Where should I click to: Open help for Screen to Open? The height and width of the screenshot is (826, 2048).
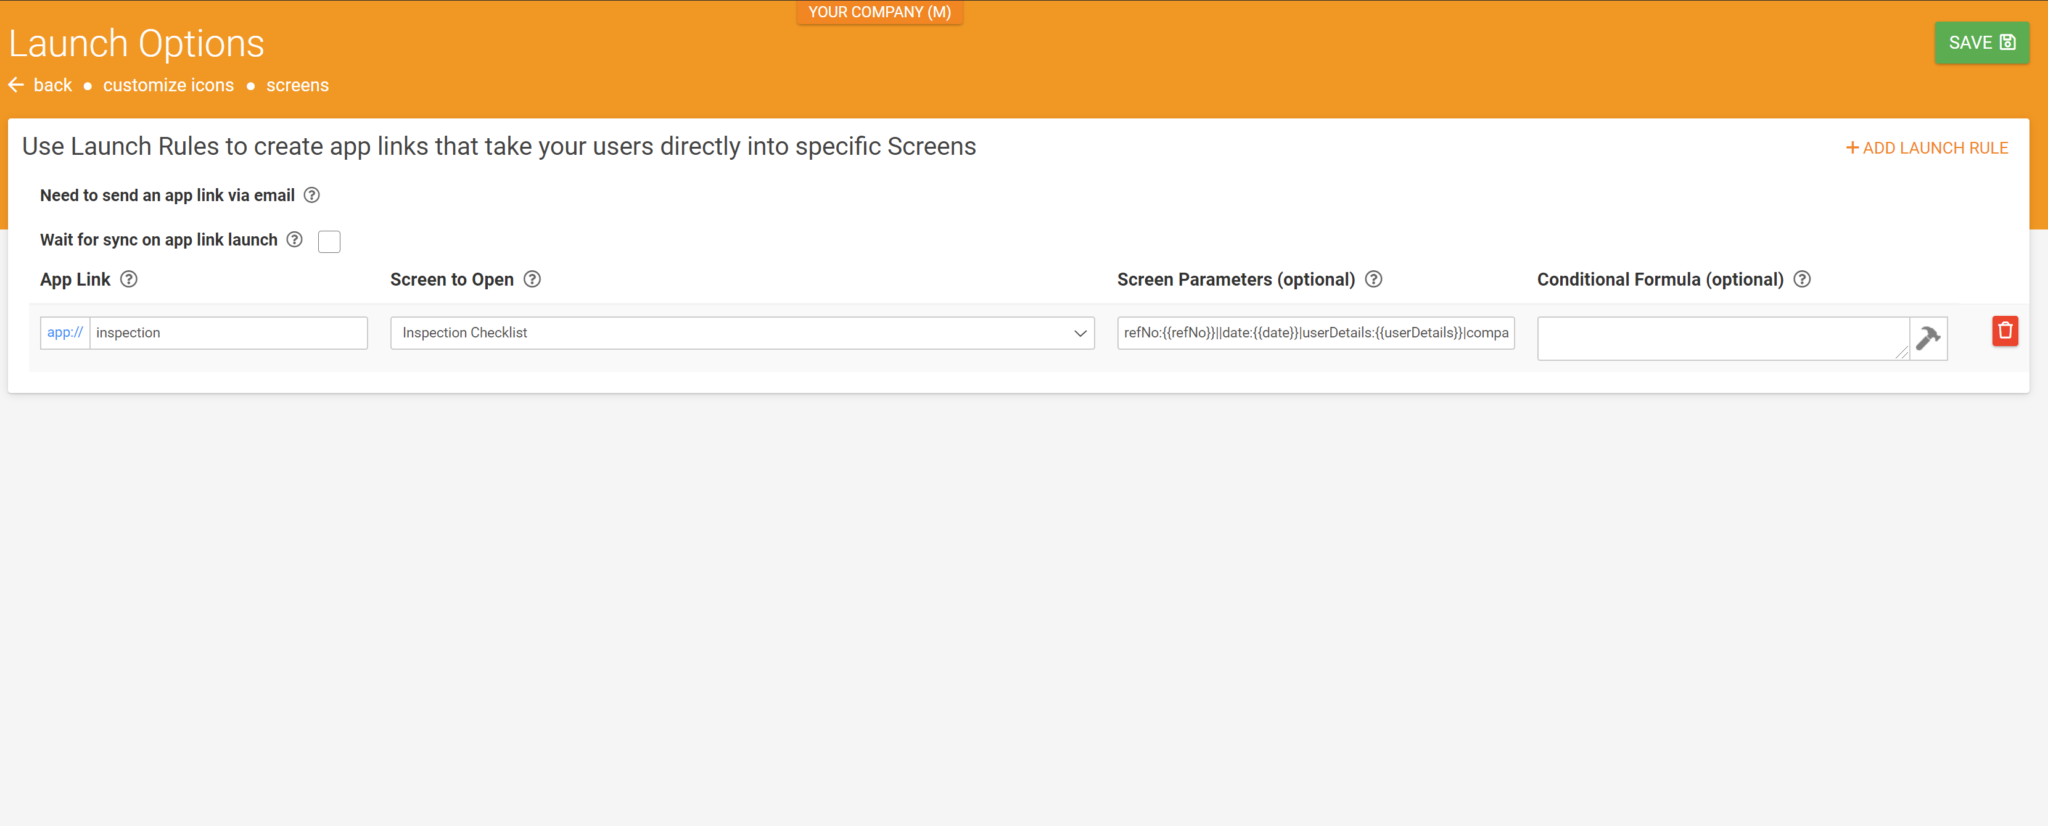pos(532,279)
